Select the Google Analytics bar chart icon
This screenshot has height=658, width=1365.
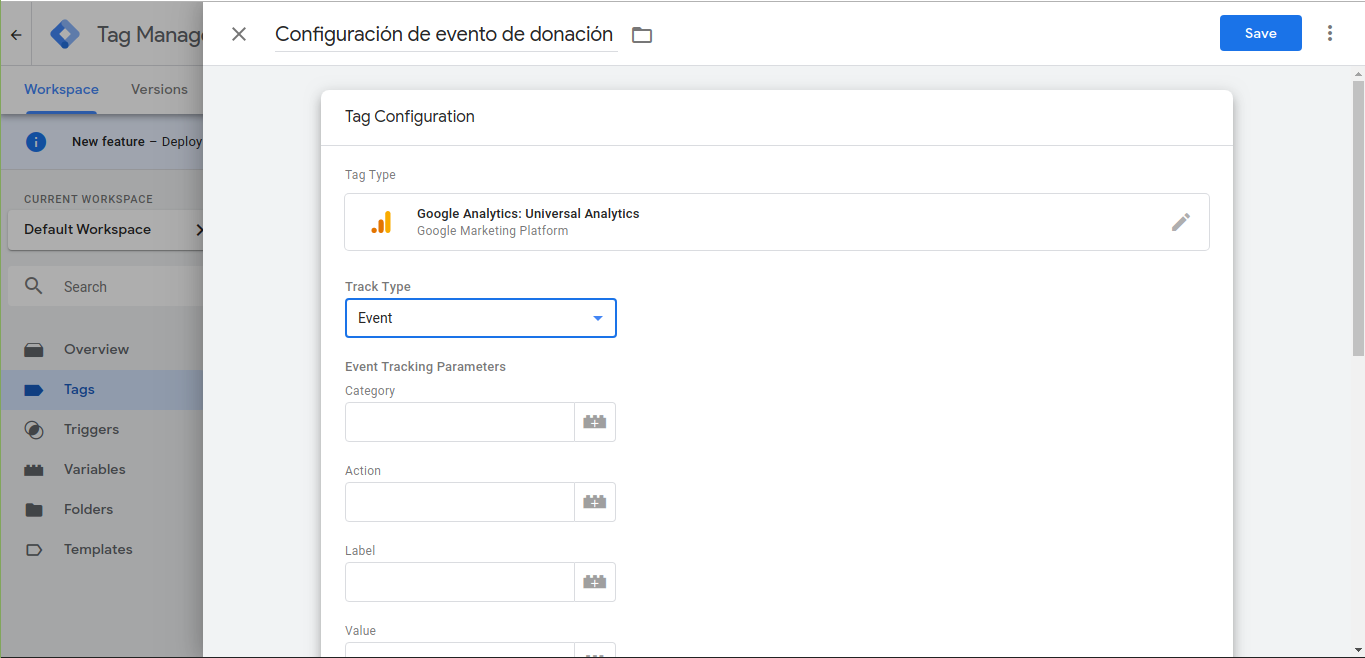point(381,222)
